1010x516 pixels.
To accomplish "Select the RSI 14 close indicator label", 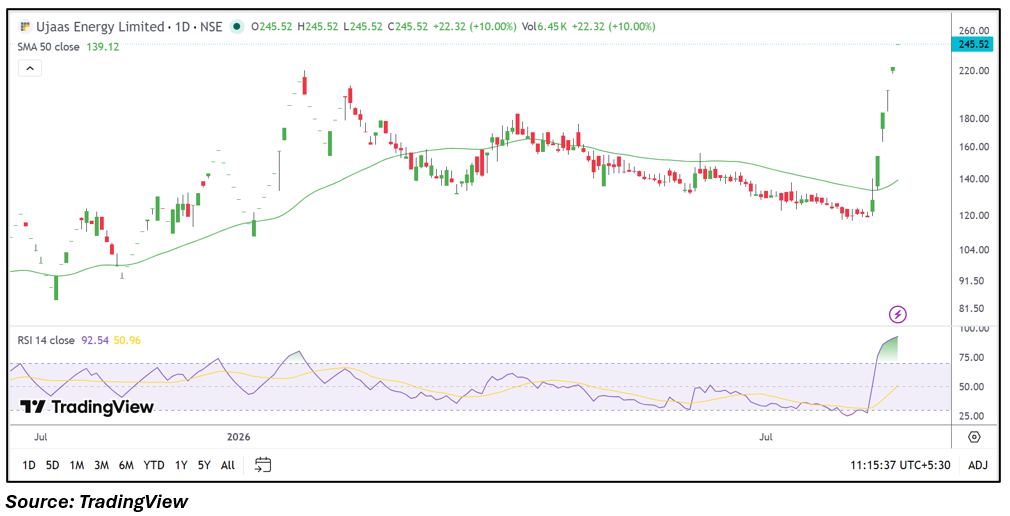I will coord(46,340).
